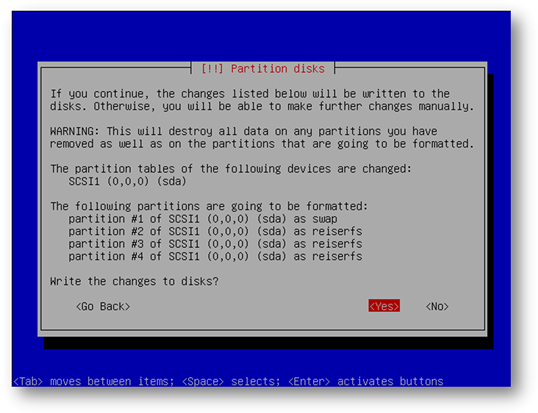Viewport: 538px width, 413px height.
Task: Click the <Enter> activates buttons hint
Action: [366, 381]
